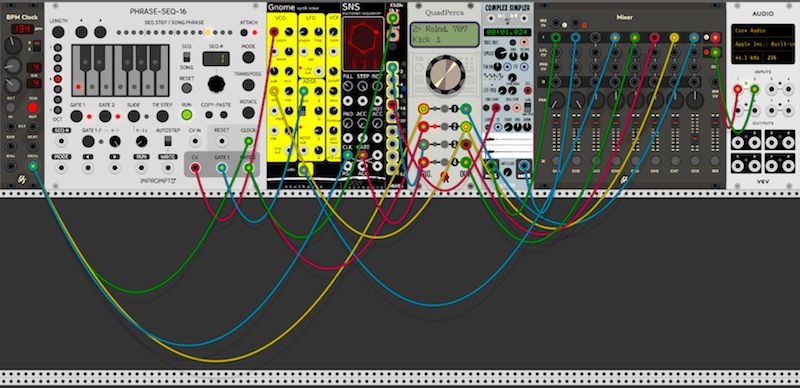Screen dimensions: 800x388
Task: Click QuadPercs channel 1 trigger input jack
Action: pos(423,109)
